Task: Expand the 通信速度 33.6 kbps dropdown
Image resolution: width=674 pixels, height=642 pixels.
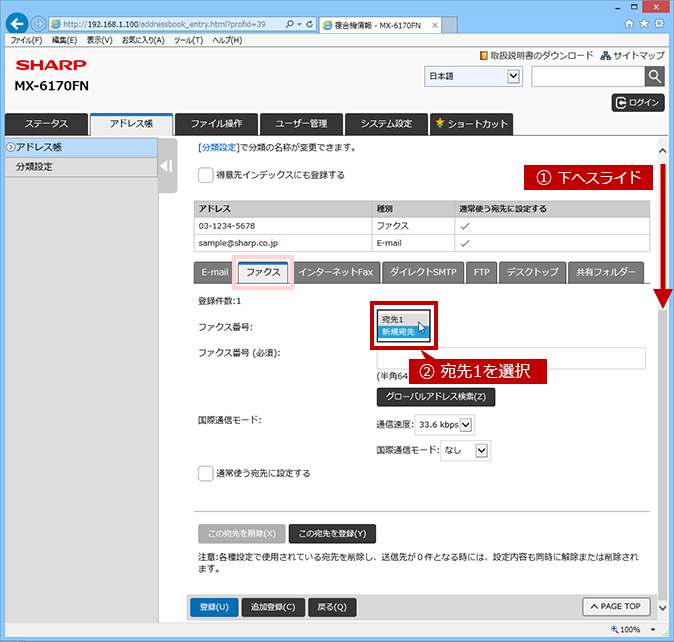Action: pos(445,425)
